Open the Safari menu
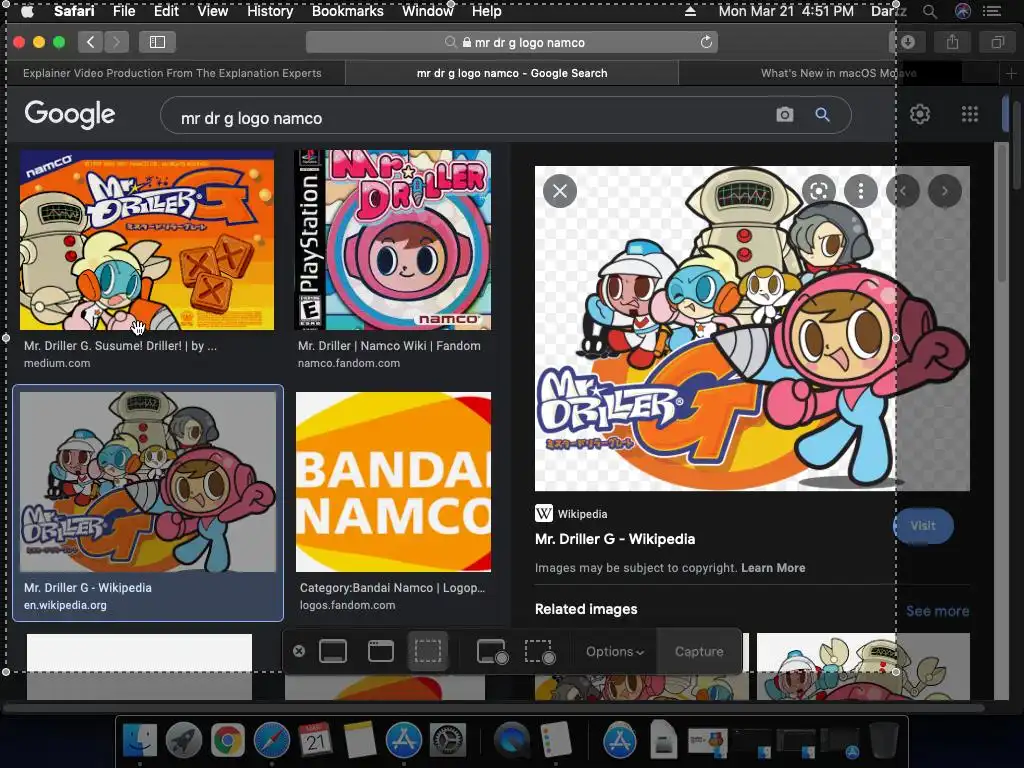 point(74,11)
